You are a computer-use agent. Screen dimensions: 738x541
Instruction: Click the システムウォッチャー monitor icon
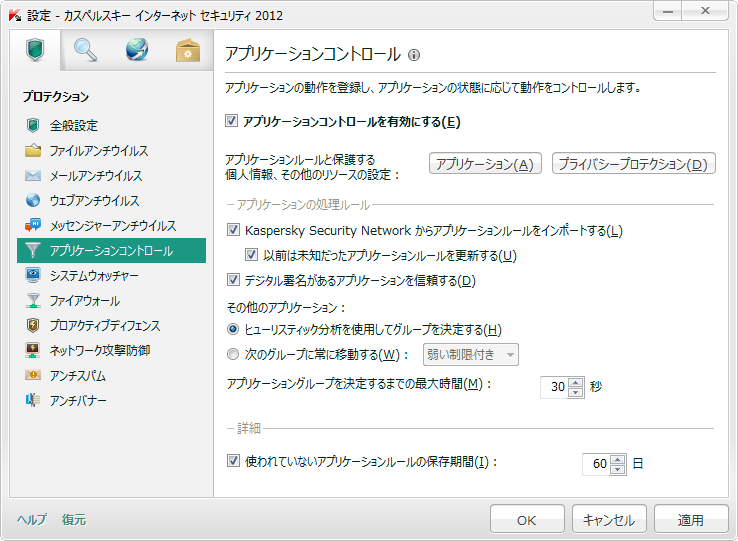32,275
